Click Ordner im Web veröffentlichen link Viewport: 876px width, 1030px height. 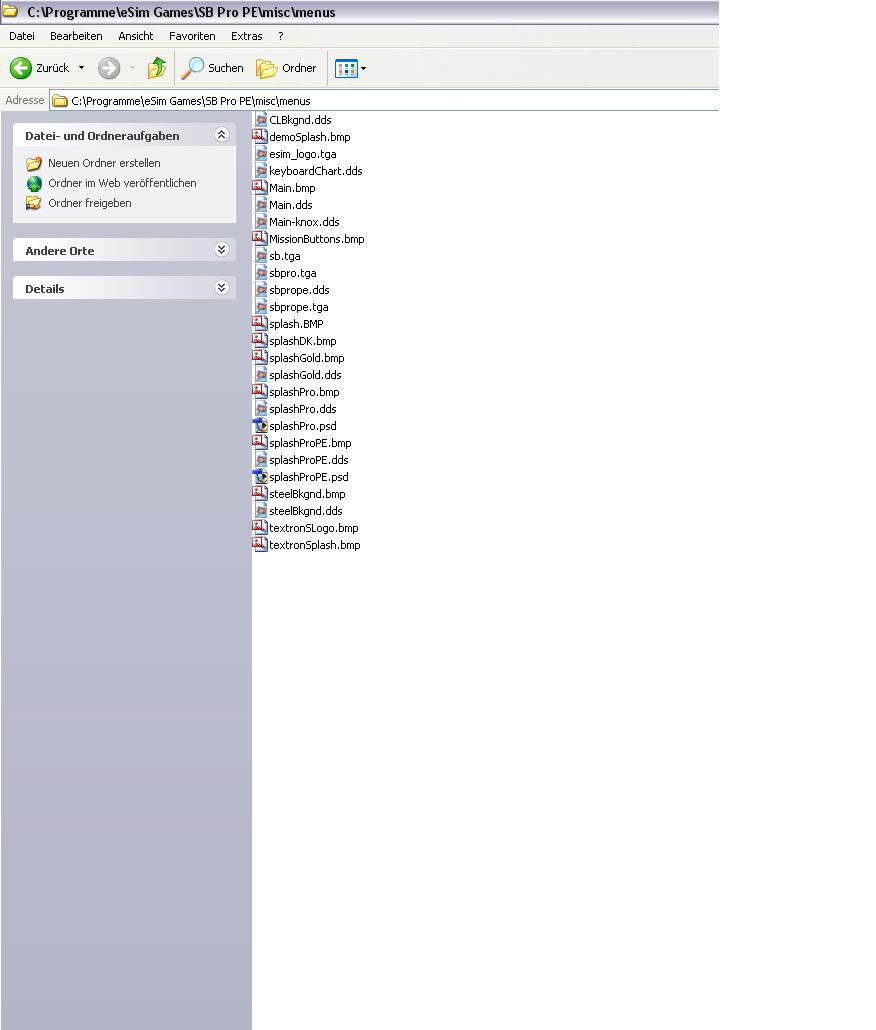pos(122,183)
